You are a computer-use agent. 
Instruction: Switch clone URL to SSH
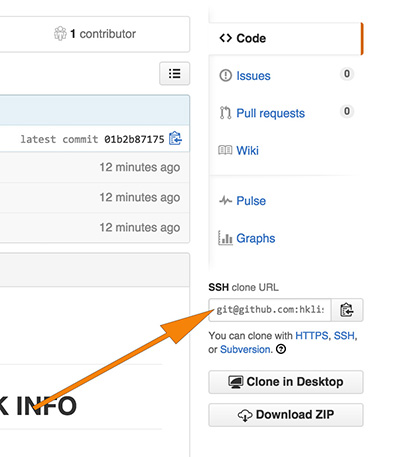click(344, 335)
